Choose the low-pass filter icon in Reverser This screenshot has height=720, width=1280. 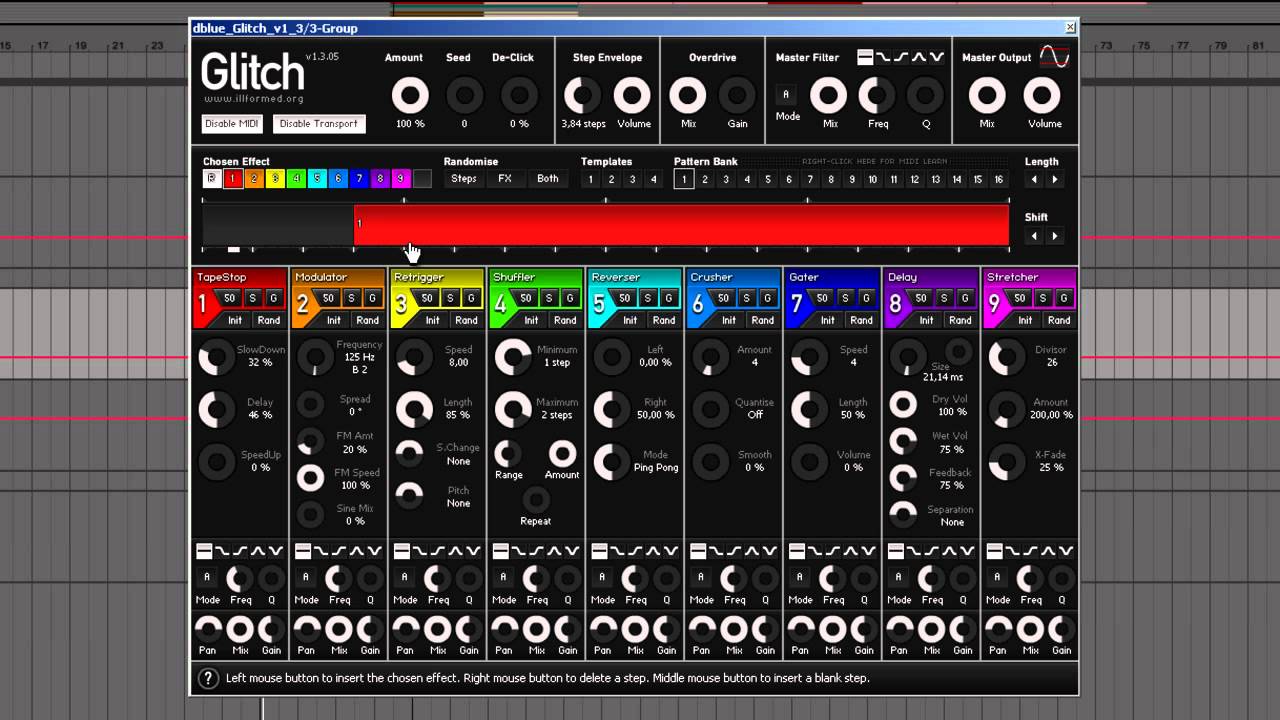(618, 551)
